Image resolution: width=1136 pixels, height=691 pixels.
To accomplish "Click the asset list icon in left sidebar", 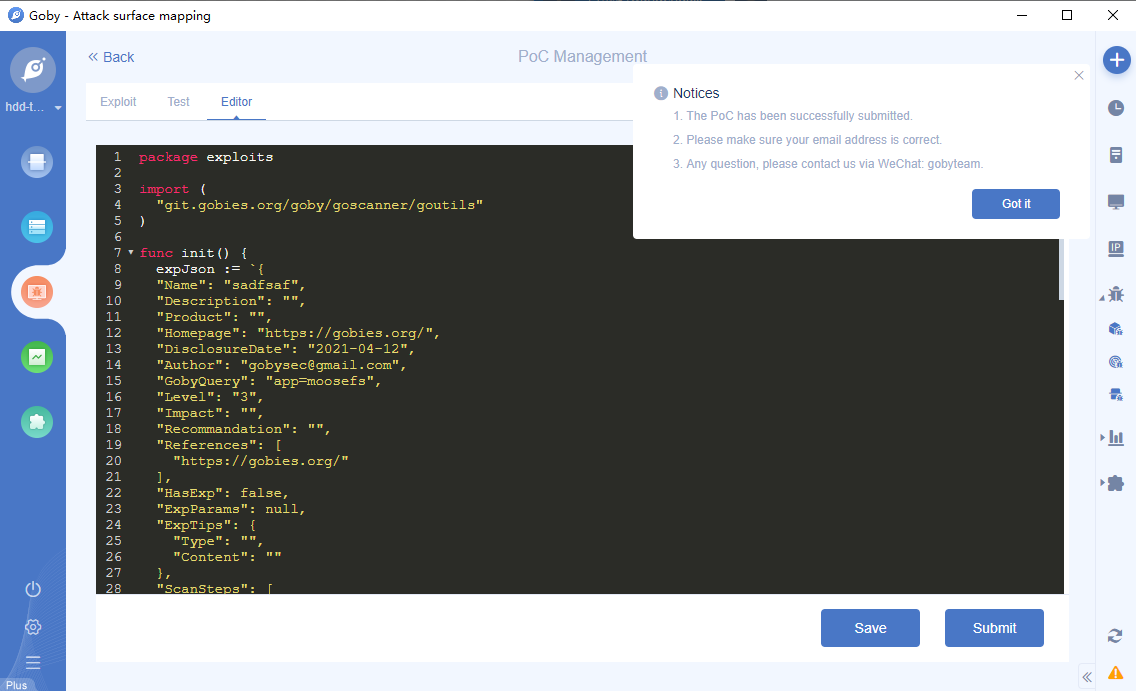I will click(x=36, y=227).
